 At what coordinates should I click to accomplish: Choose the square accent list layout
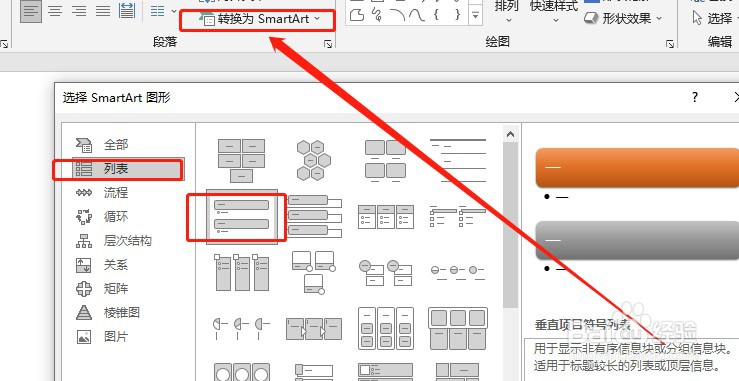(458, 216)
